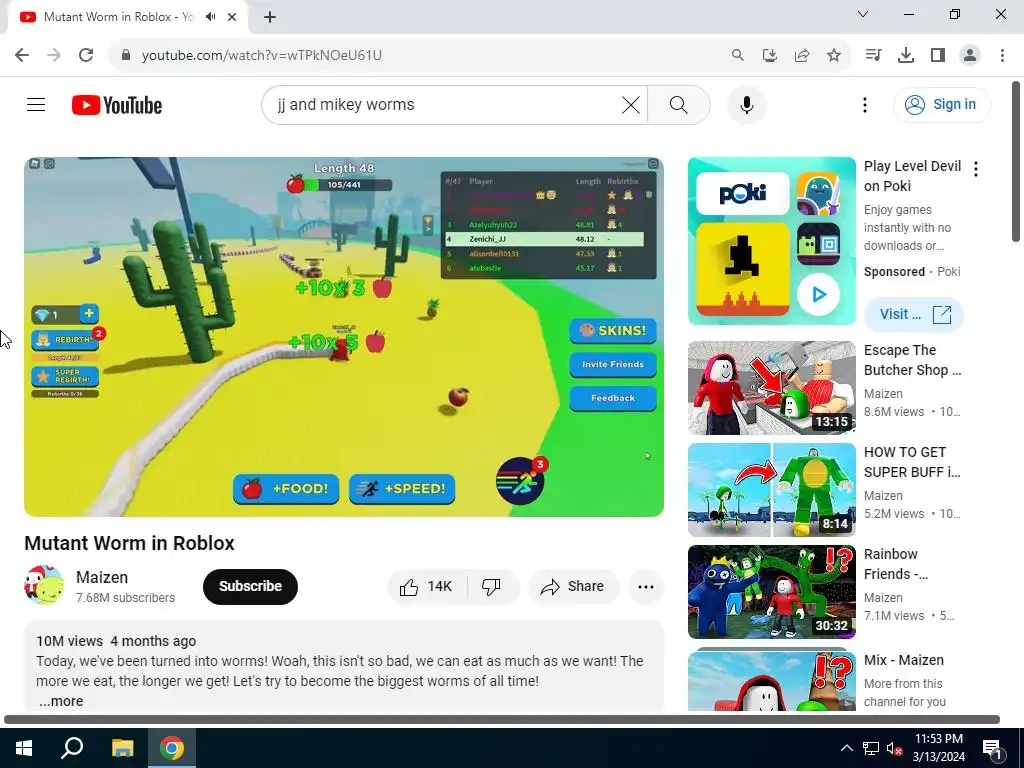This screenshot has width=1024, height=768.
Task: Dislike the video with thumbs down
Action: [492, 586]
